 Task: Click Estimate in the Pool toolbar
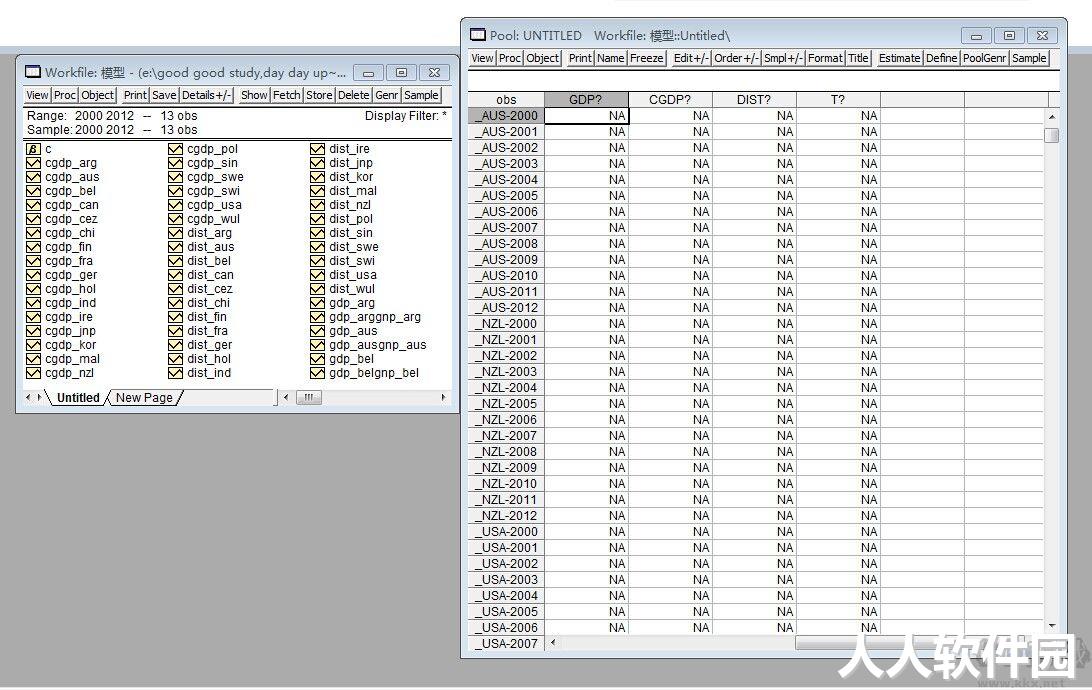[x=899, y=58]
